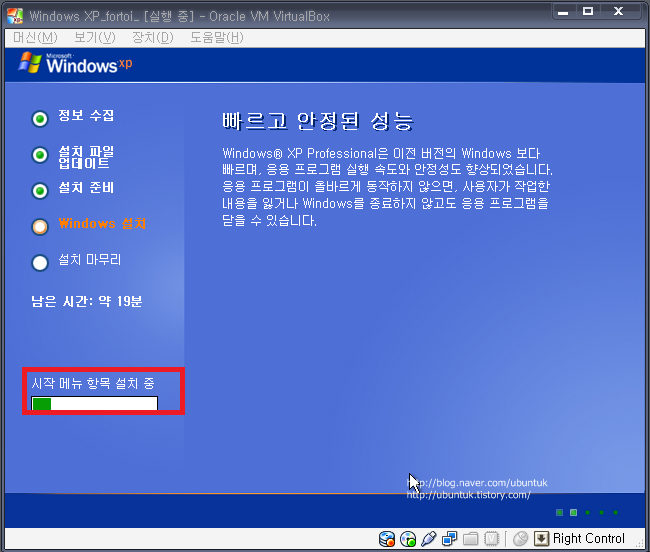Click the shared folders status icon

[471, 539]
